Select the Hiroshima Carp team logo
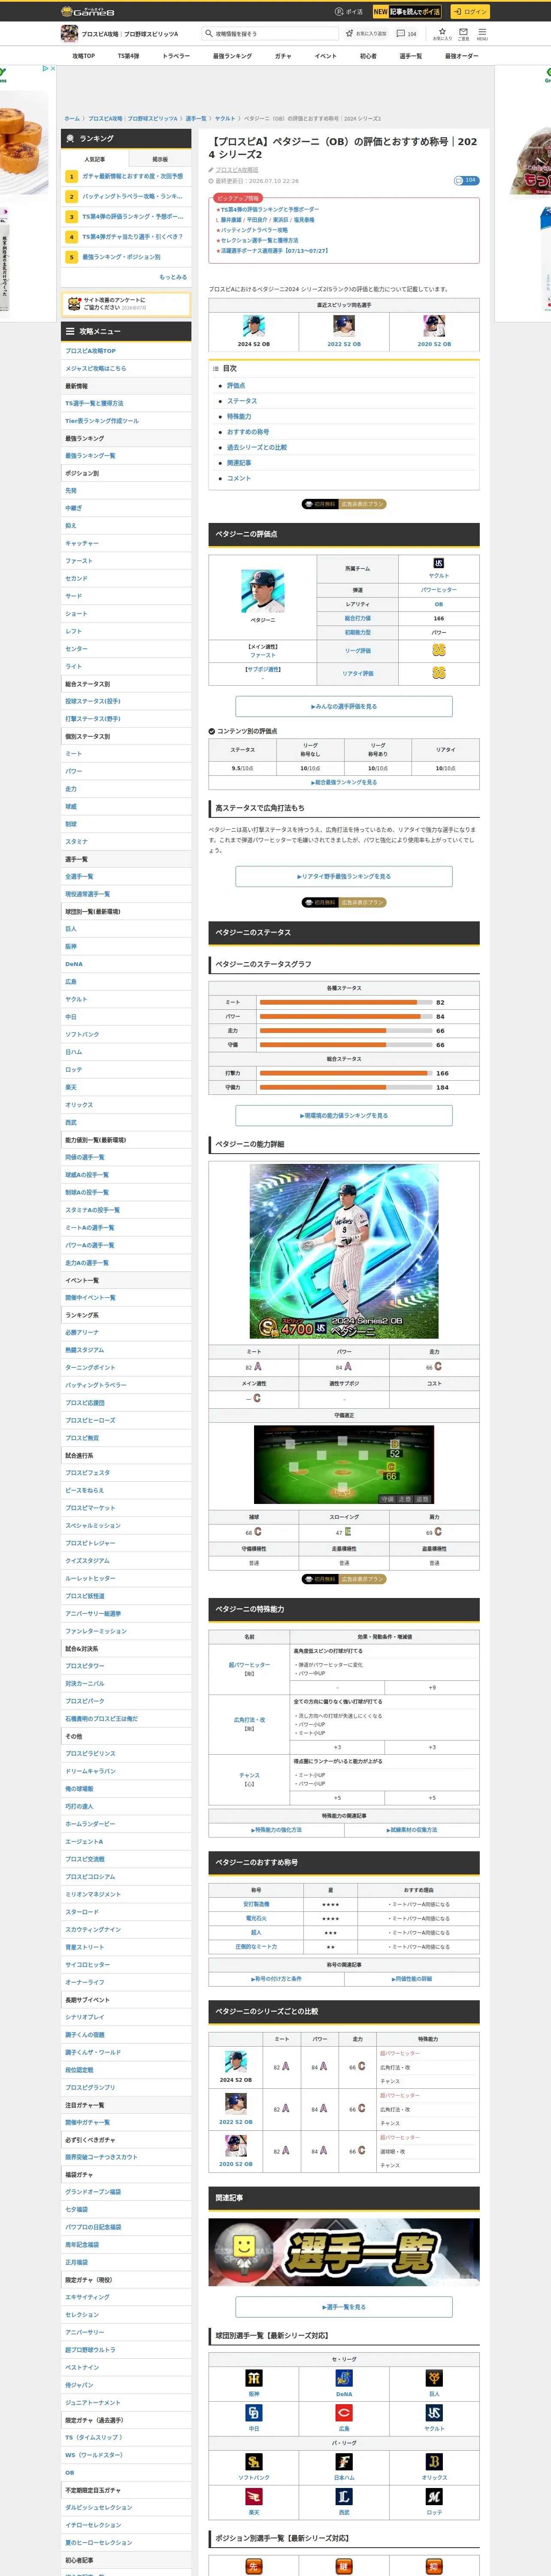551x2576 pixels. (x=344, y=2413)
